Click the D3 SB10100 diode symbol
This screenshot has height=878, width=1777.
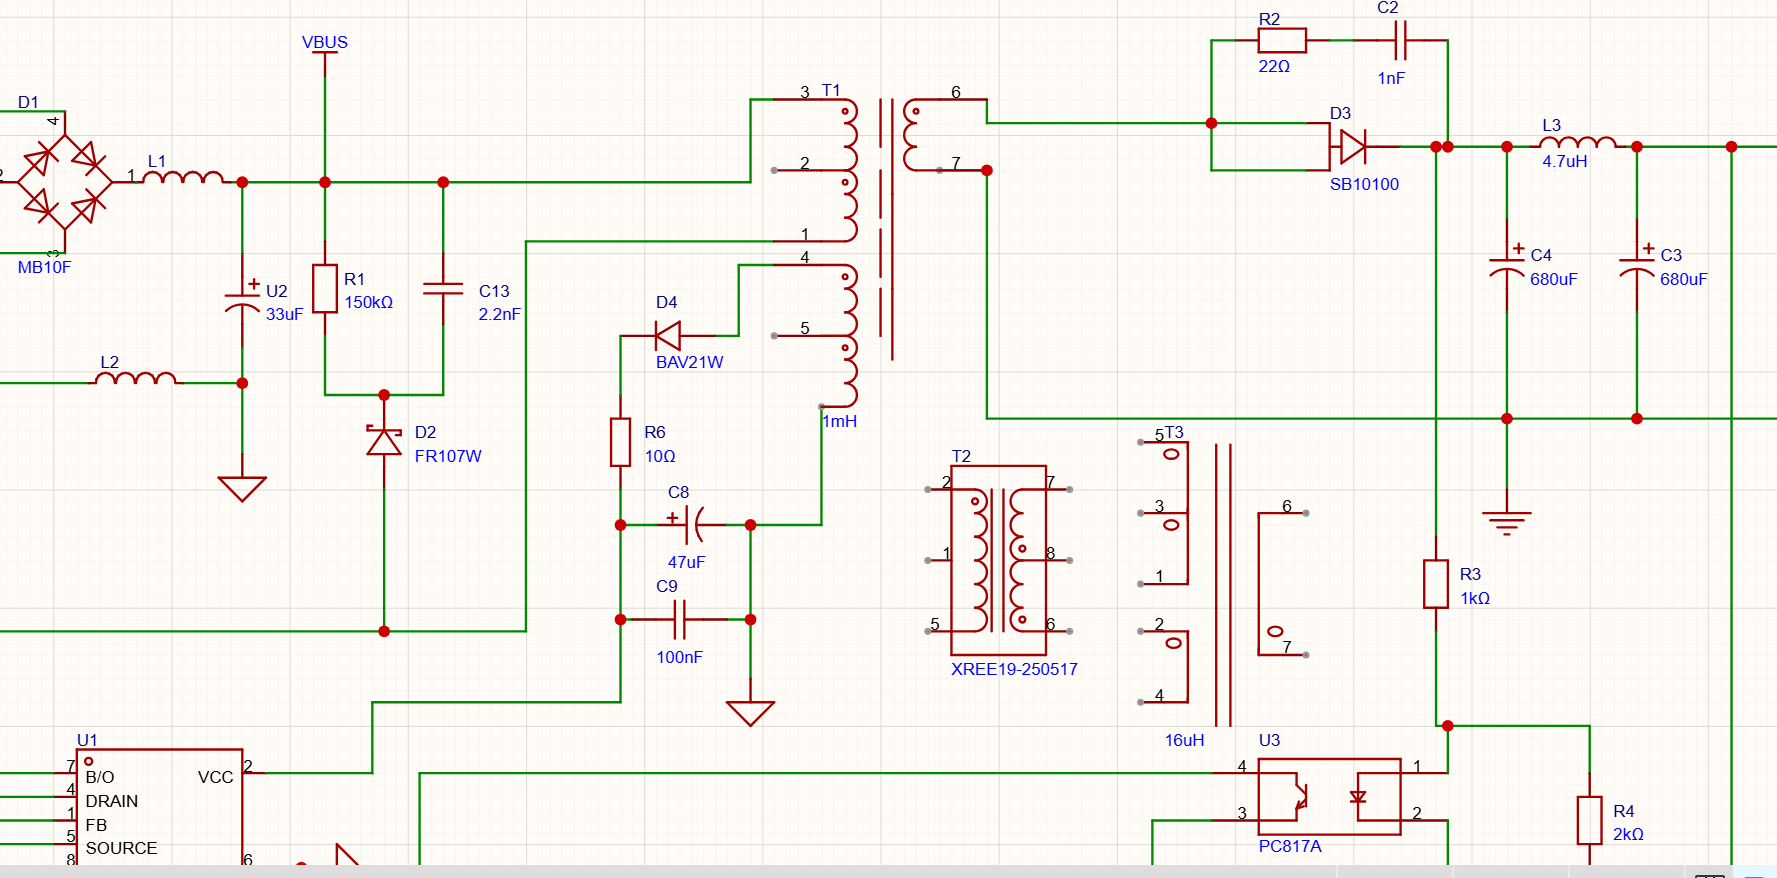point(1352,147)
